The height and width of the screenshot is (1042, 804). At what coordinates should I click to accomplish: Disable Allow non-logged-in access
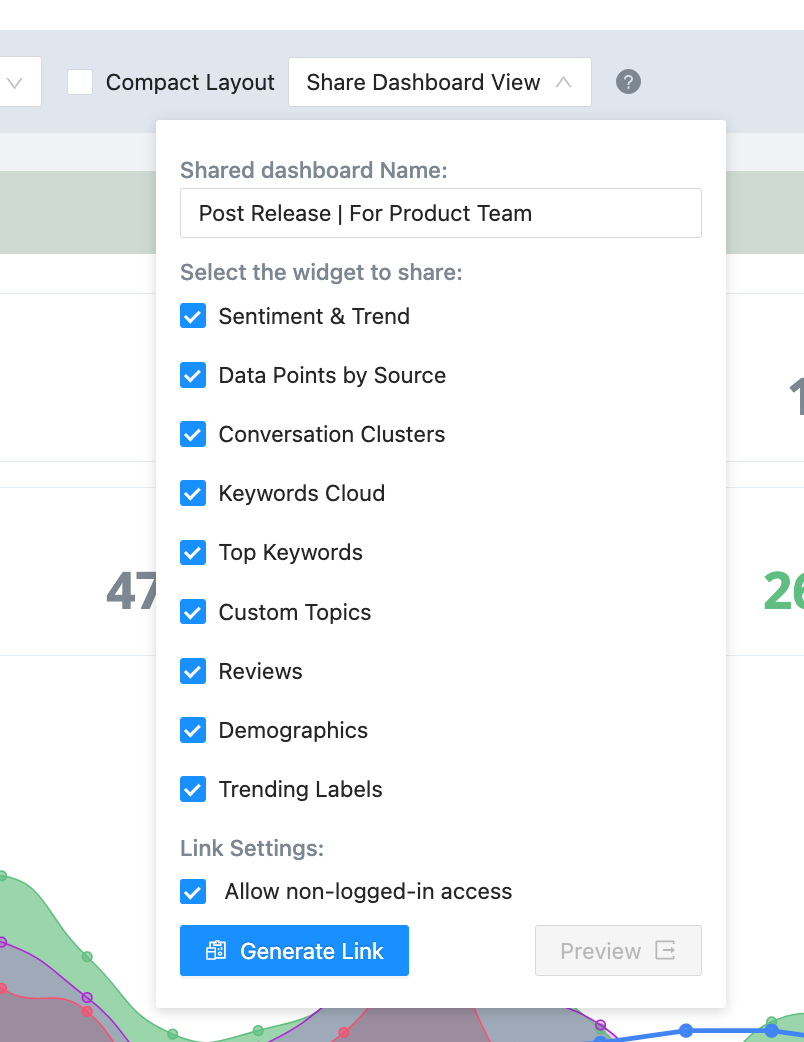point(192,891)
